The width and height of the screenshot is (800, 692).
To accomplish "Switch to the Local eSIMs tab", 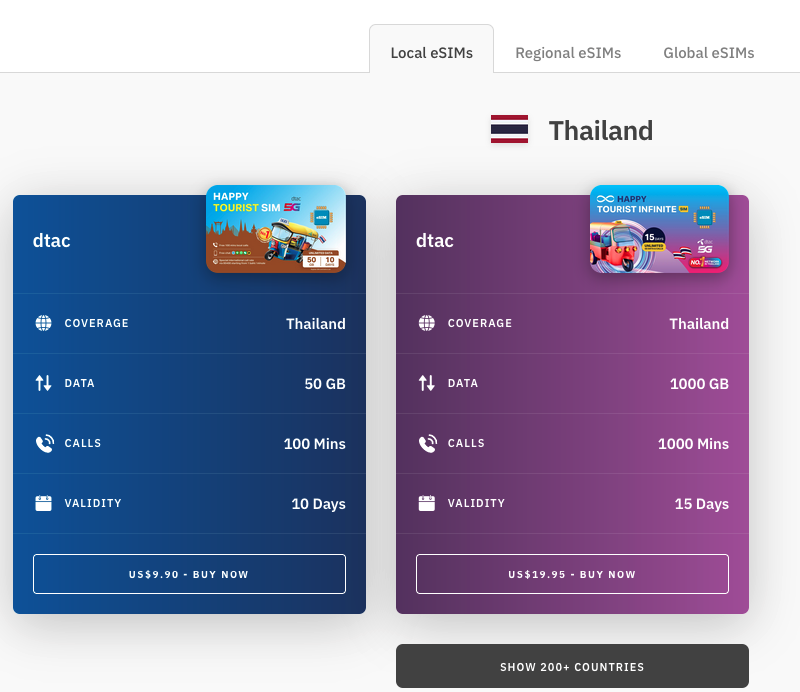I will pos(432,53).
